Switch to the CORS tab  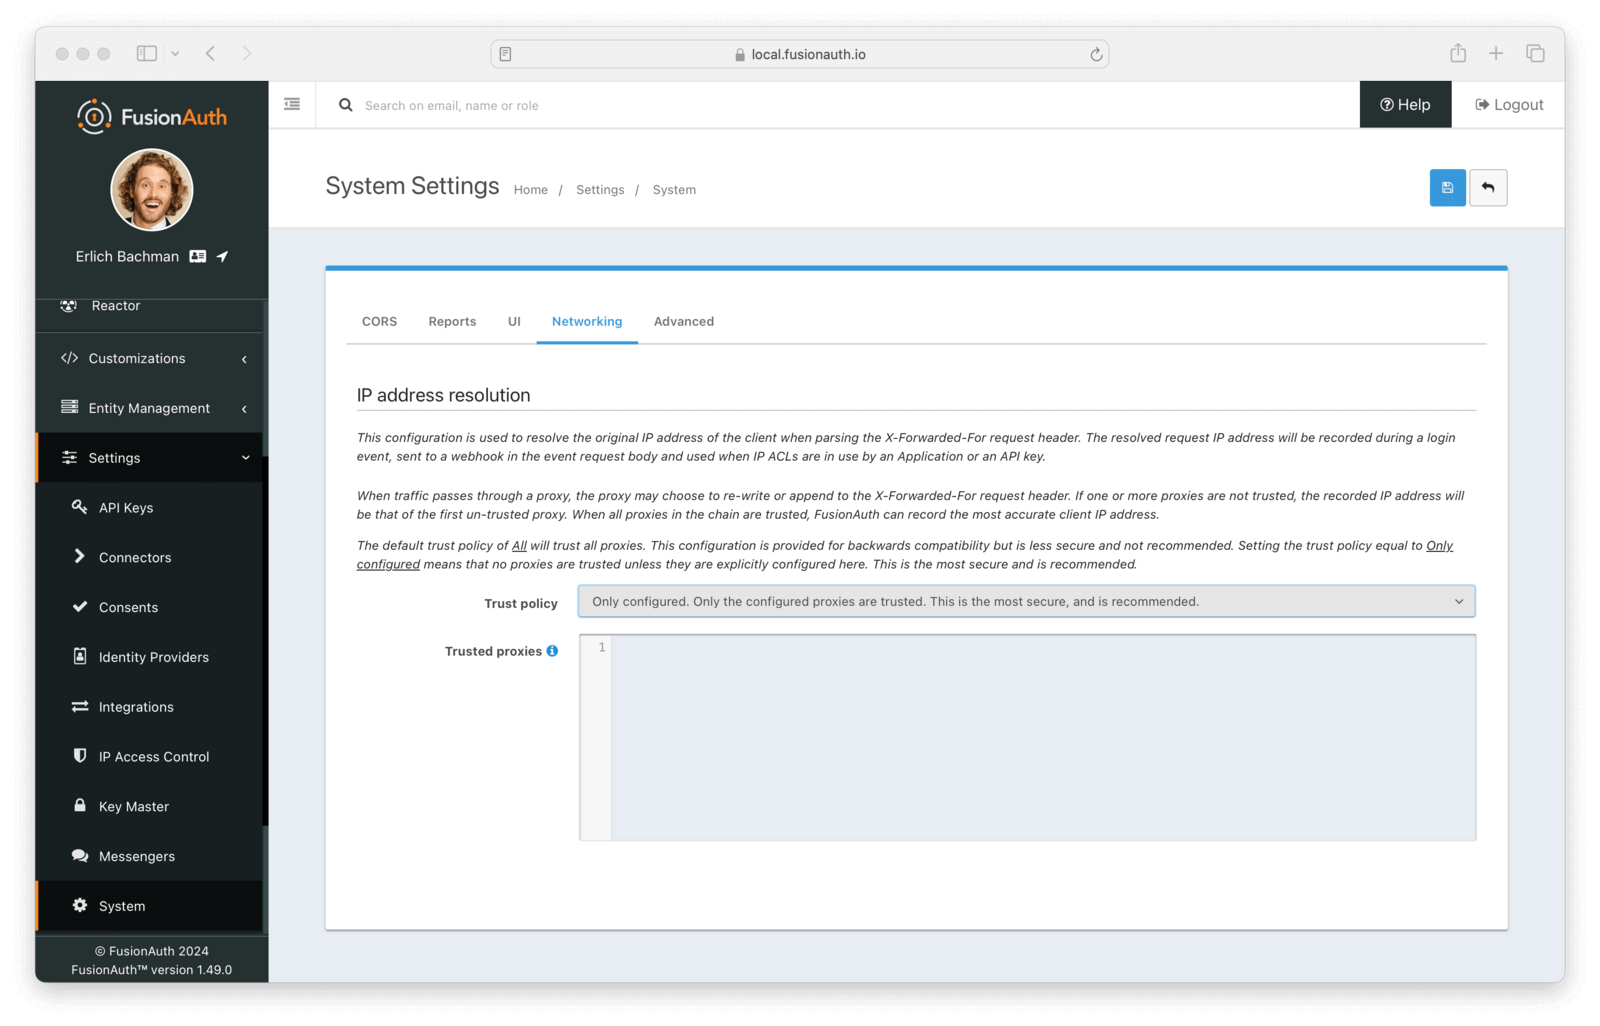click(379, 322)
